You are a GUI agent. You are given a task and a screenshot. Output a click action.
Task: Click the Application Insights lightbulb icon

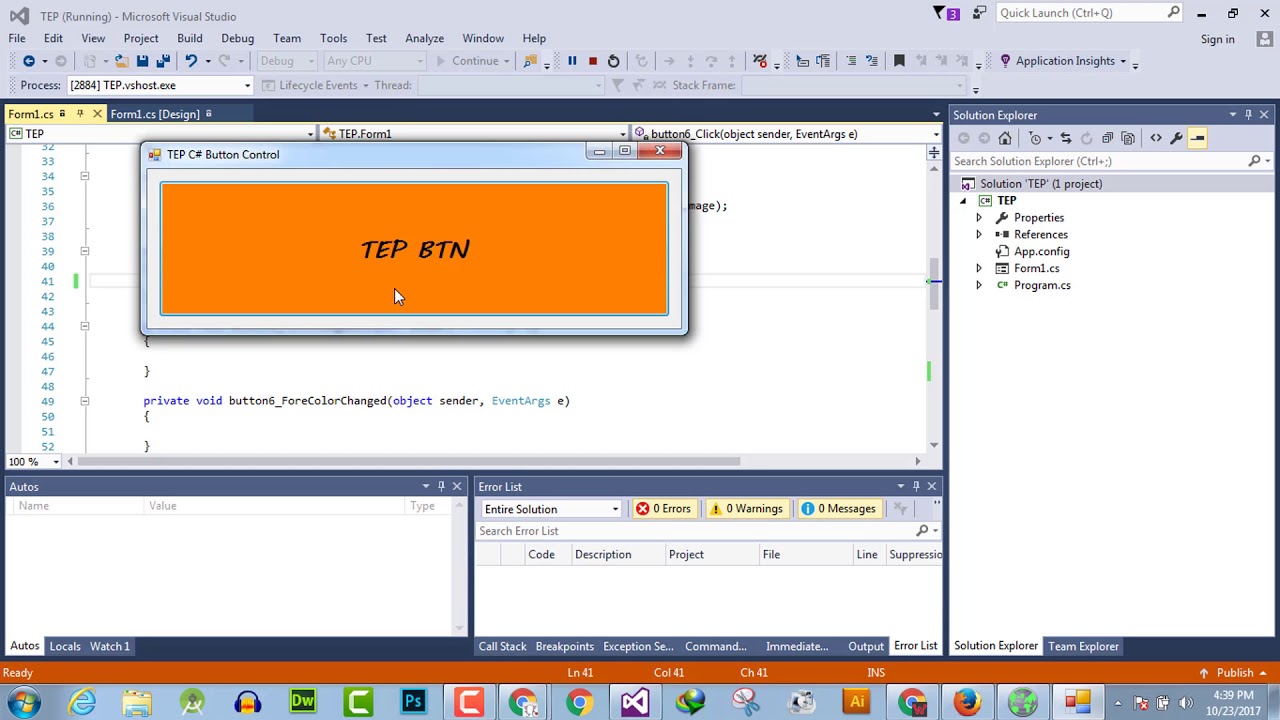(x=1005, y=61)
